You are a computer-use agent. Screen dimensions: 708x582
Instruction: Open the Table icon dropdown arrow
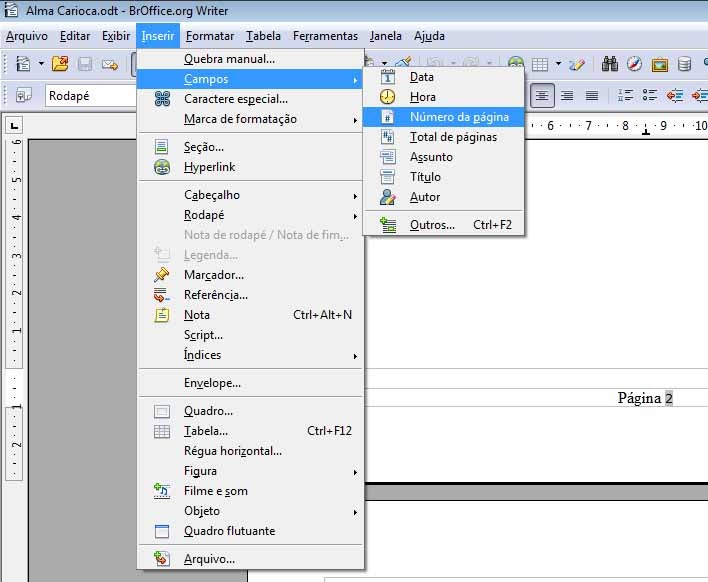(x=559, y=64)
